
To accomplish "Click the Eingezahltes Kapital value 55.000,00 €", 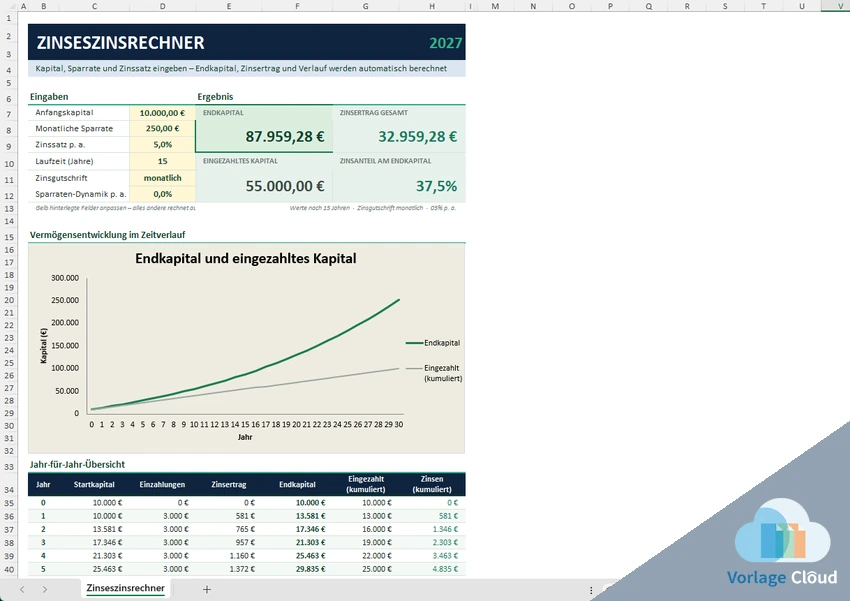I will pyautogui.click(x=285, y=186).
